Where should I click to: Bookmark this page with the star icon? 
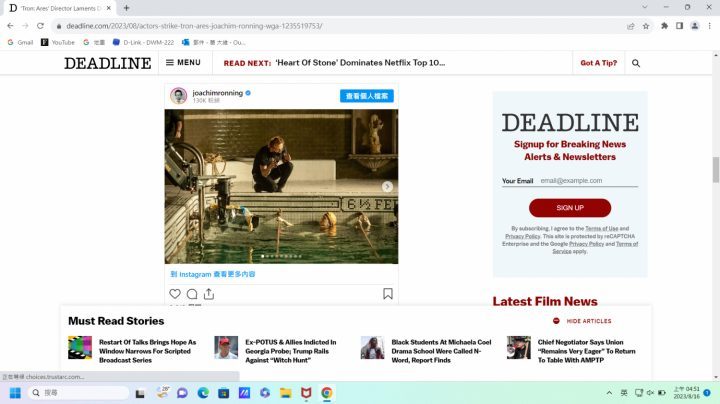(646, 26)
